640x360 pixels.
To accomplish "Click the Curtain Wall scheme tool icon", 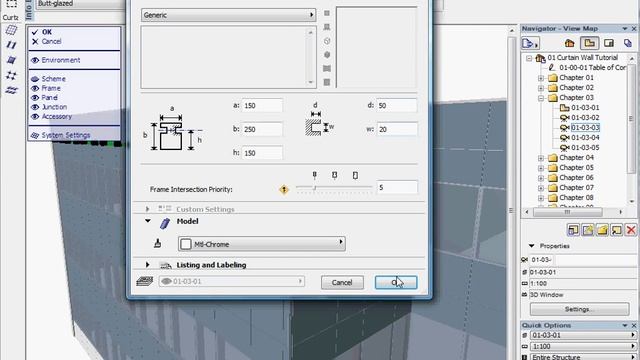I will [x=11, y=30].
